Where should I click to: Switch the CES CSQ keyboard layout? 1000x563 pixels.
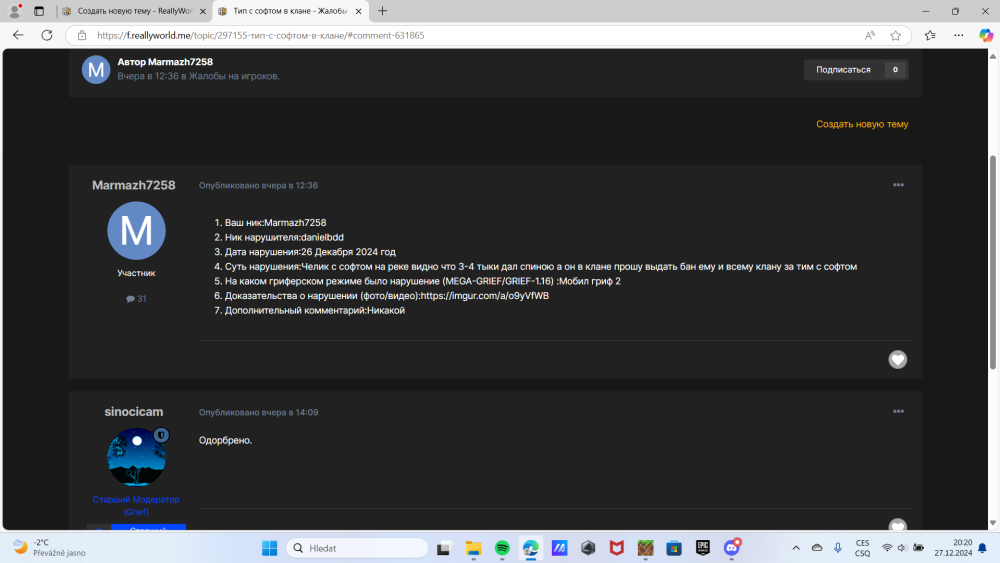point(862,548)
